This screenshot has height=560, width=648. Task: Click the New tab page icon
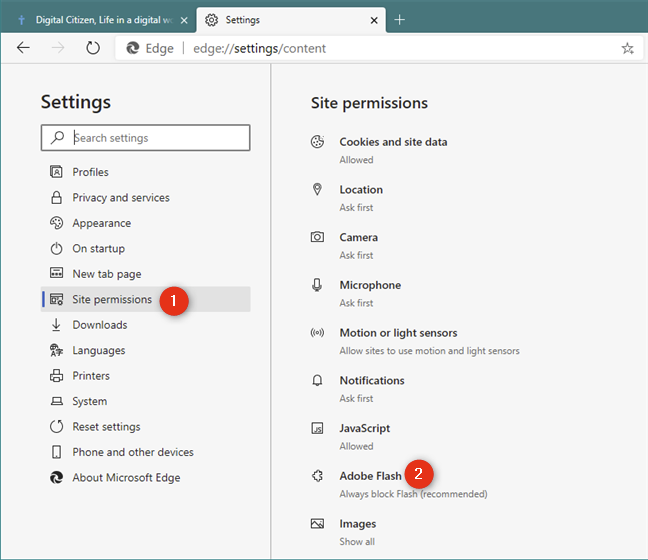pyautogui.click(x=56, y=273)
